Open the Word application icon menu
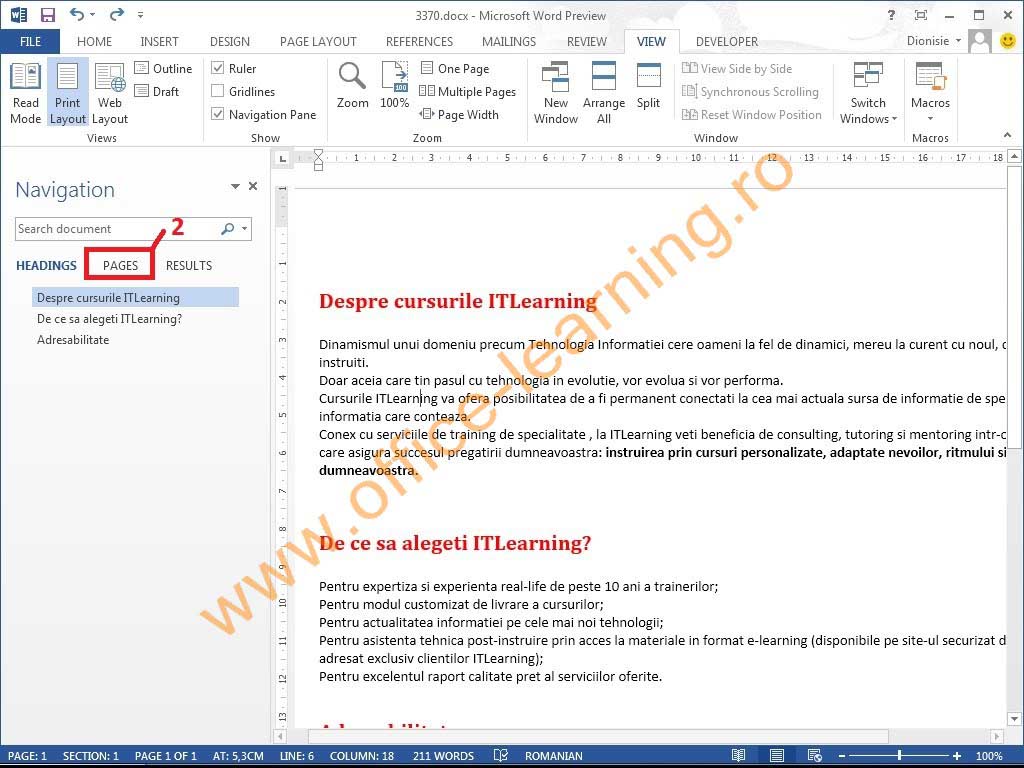 tap(18, 14)
